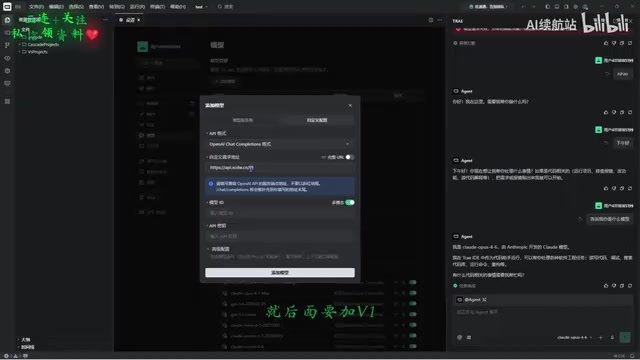Click the plus icon in the chat input toolbar
This screenshot has width=640, height=360.
(x=600, y=337)
